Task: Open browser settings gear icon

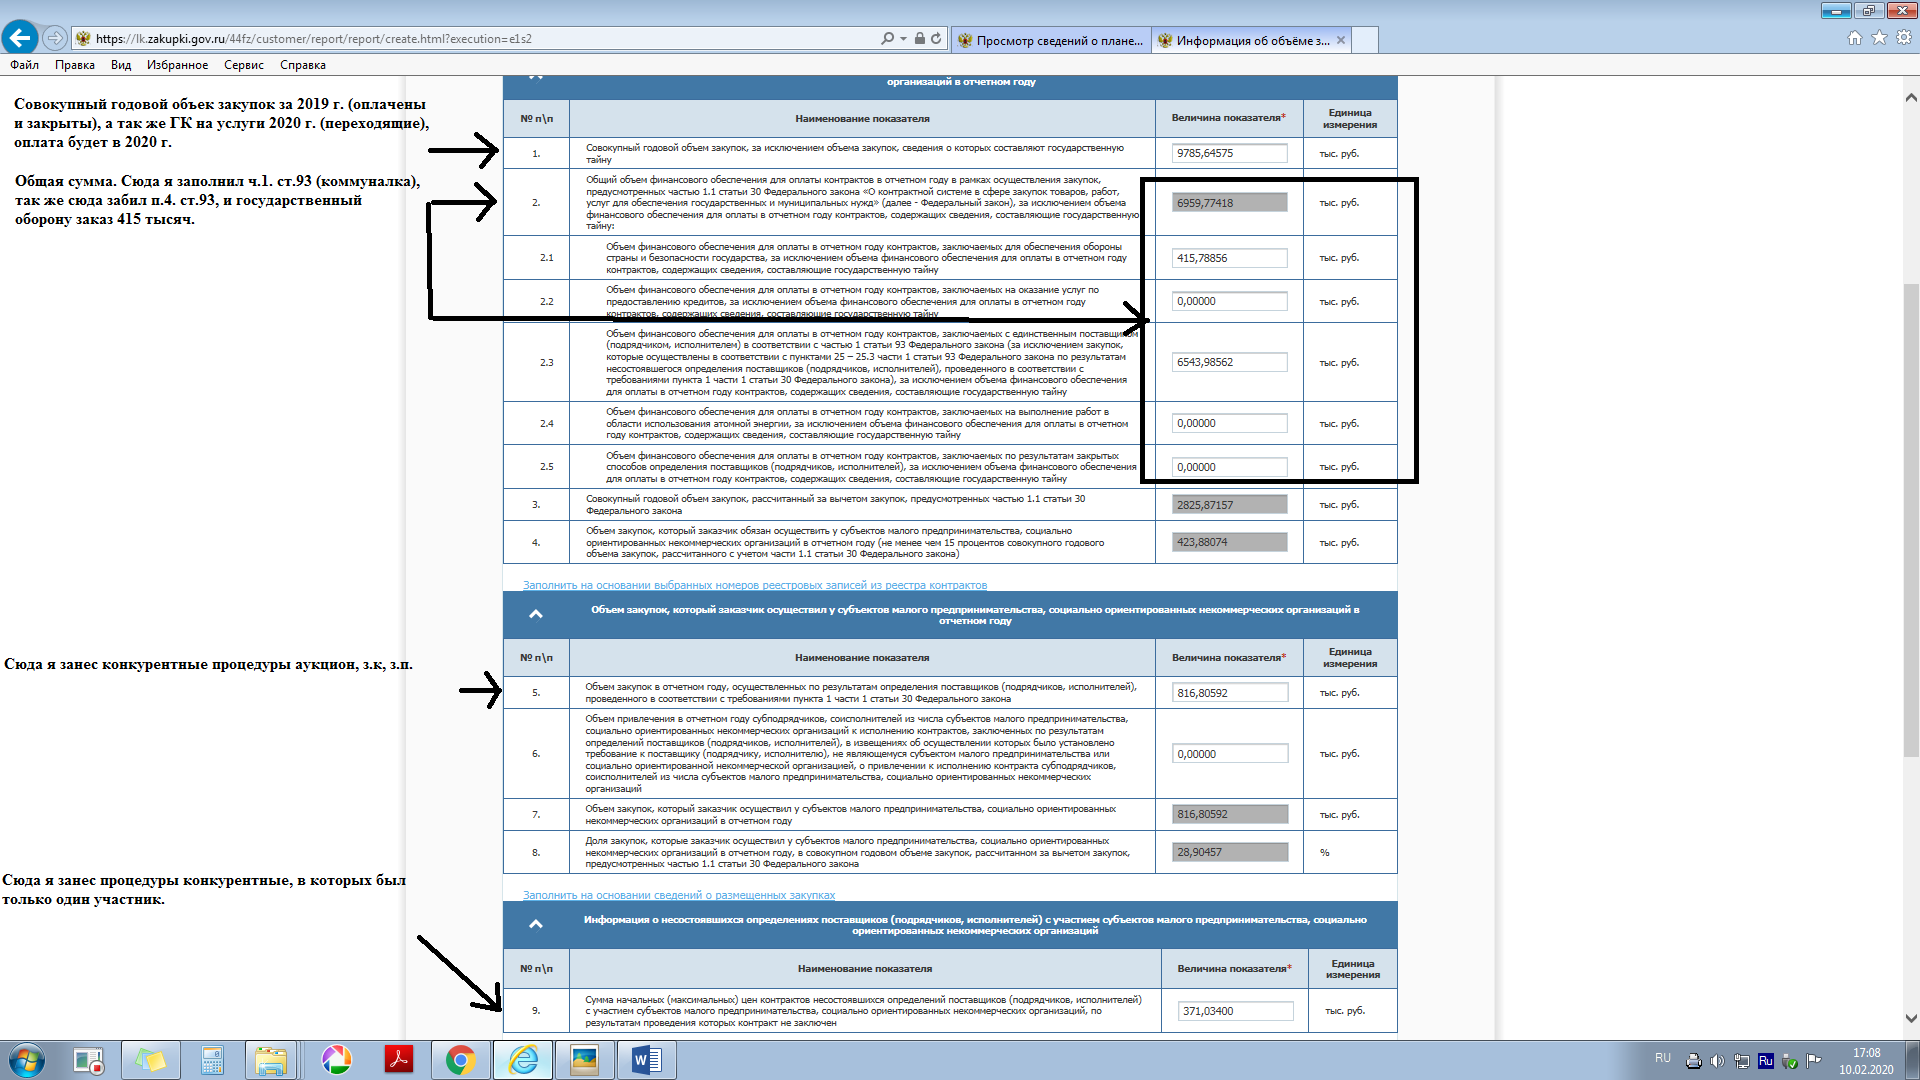Action: pyautogui.click(x=1904, y=38)
